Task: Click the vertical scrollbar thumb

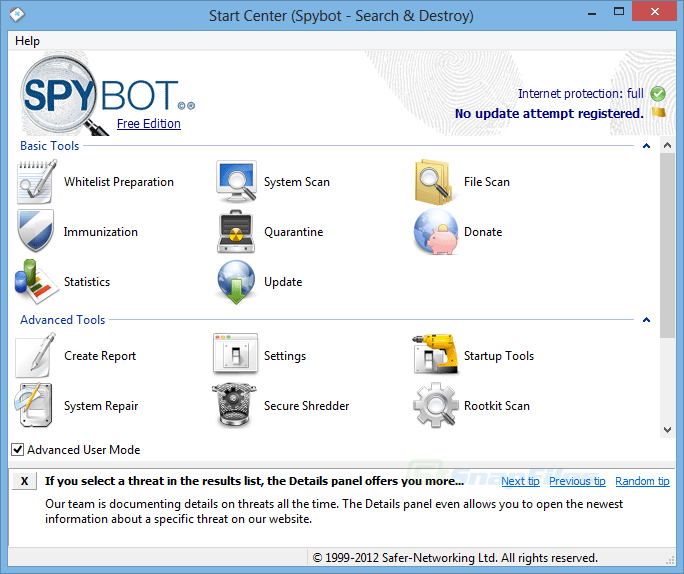Action: click(x=667, y=245)
